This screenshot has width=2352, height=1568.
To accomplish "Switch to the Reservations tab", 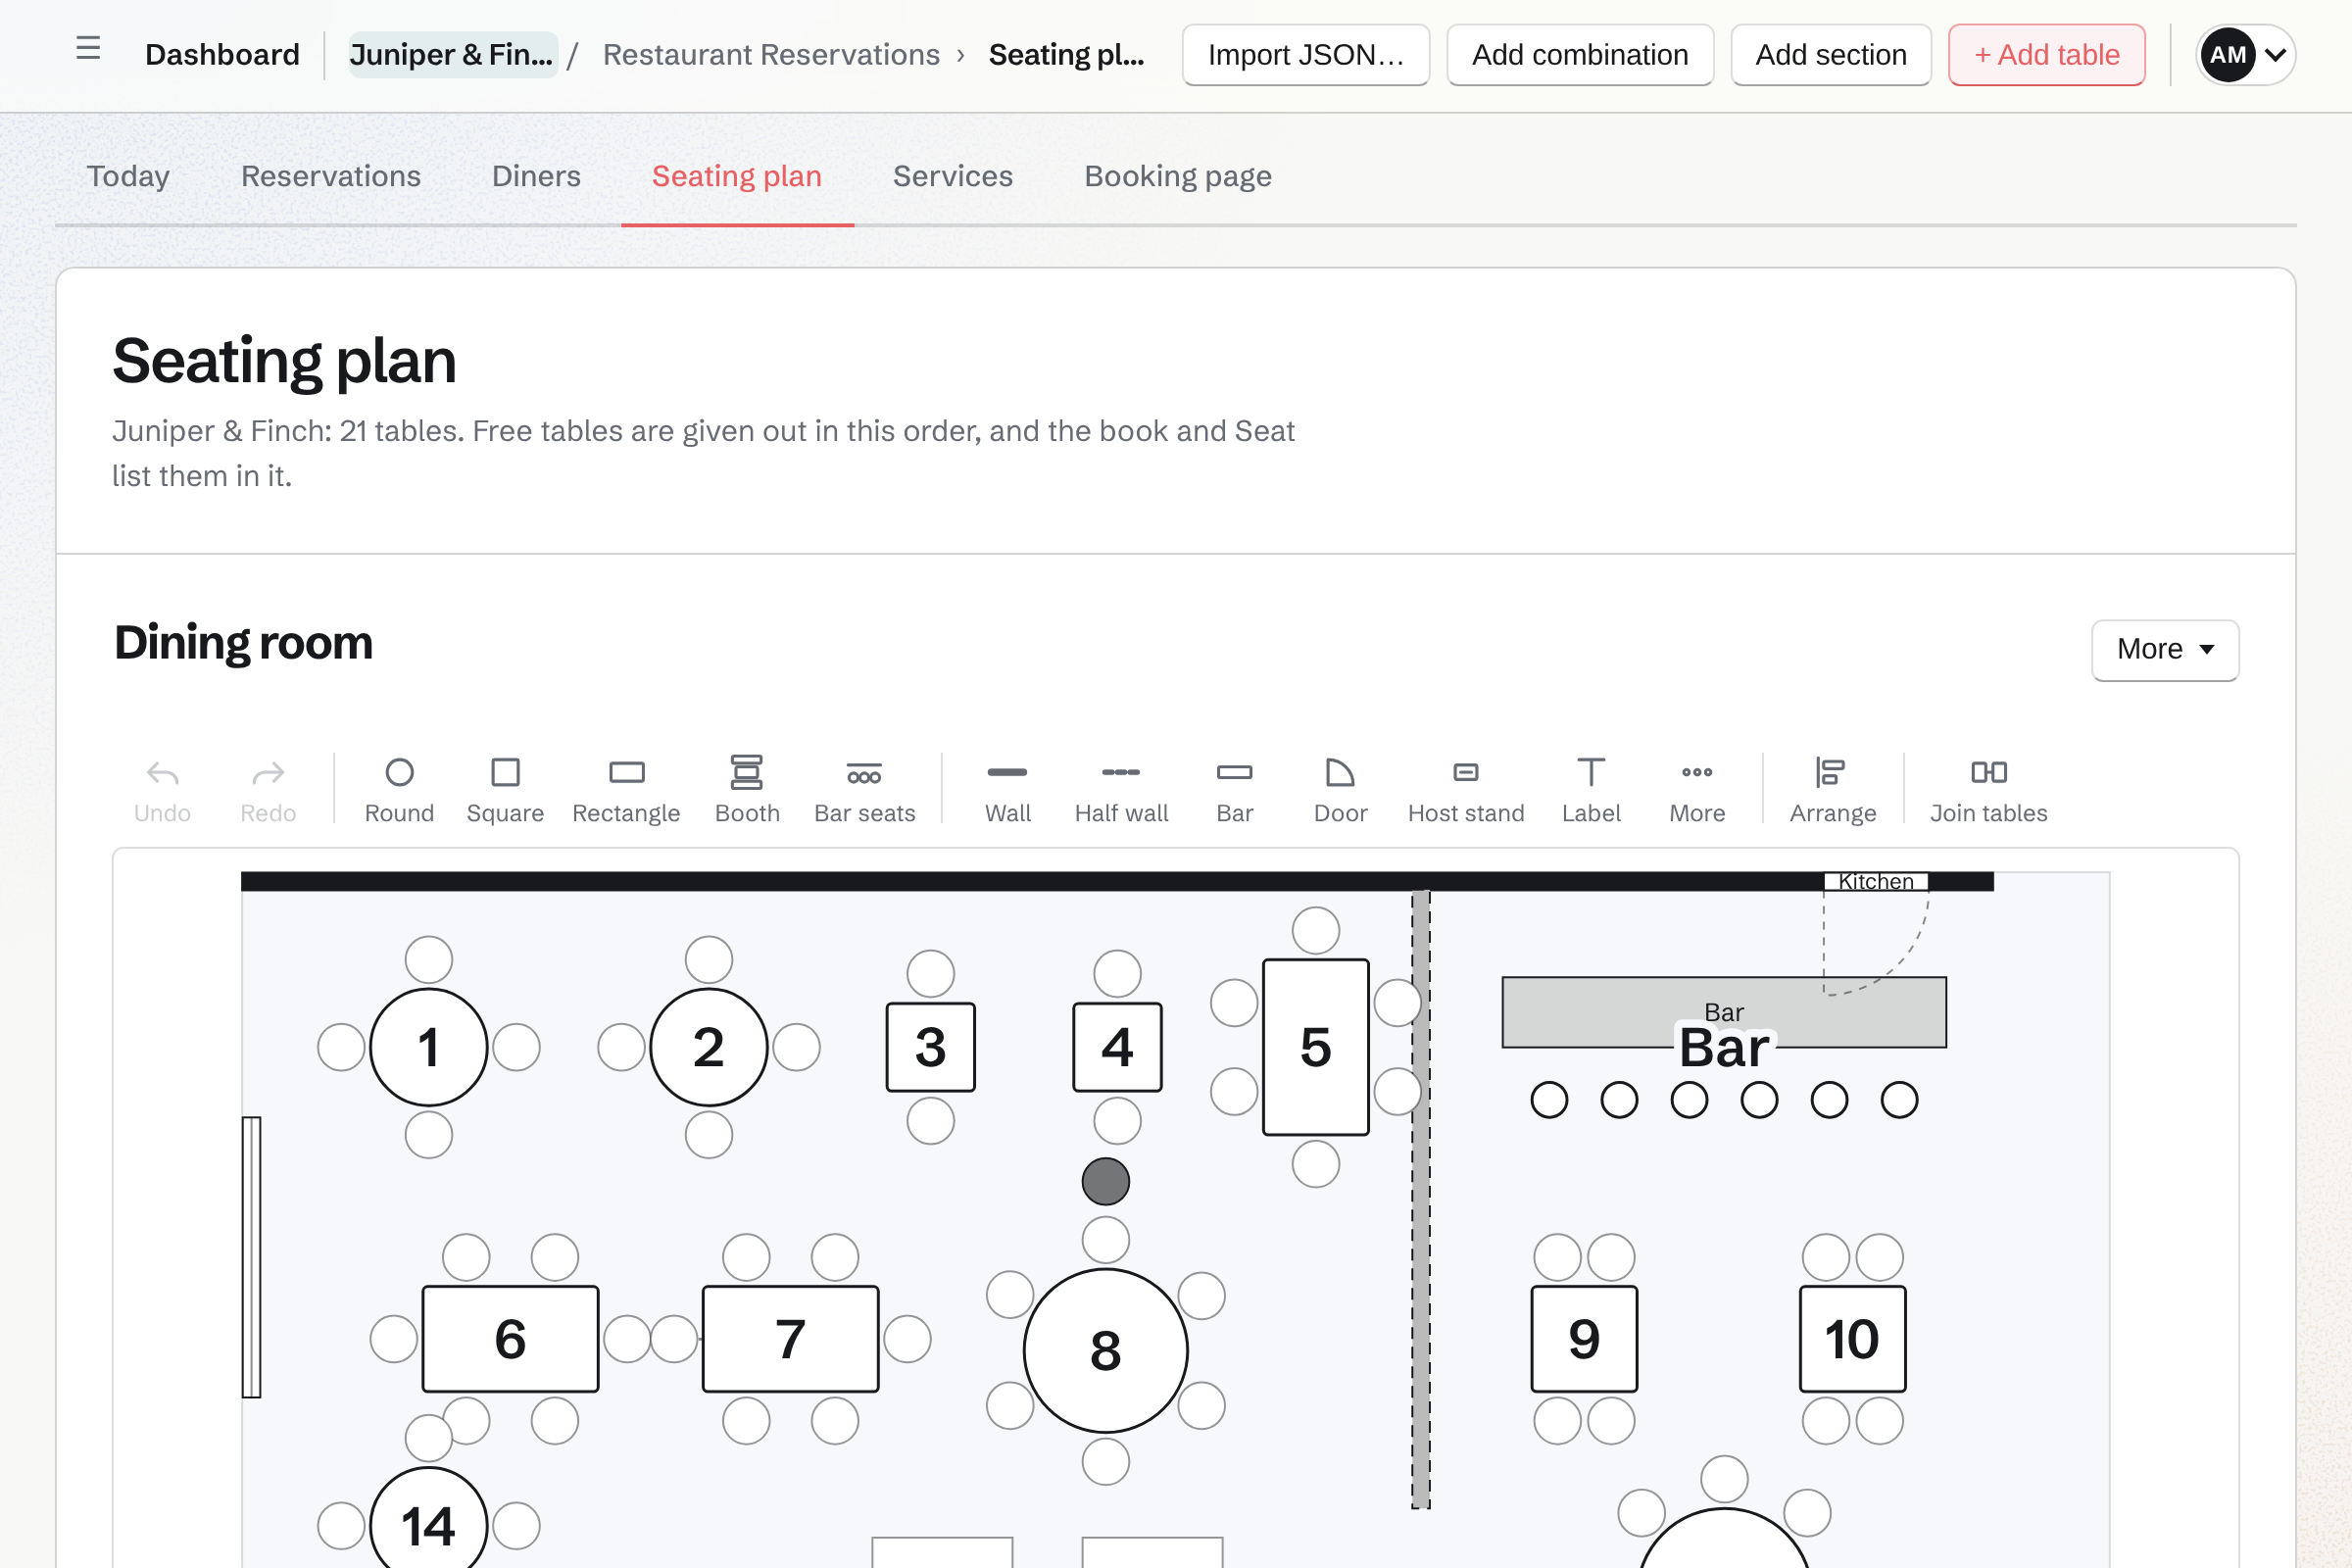I will tap(331, 176).
